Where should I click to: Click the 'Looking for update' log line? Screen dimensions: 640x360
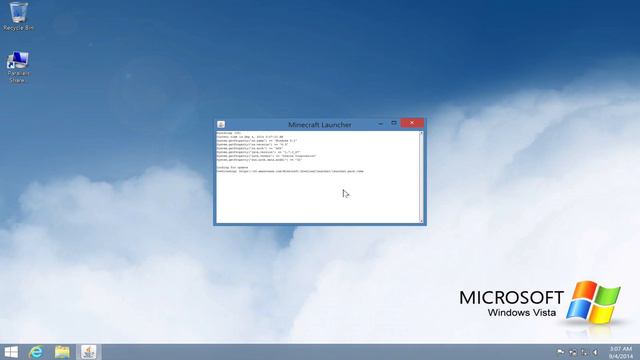(232, 167)
